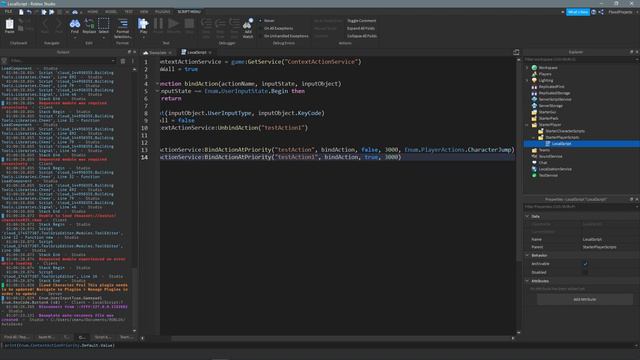Screen dimensions: 640x360
Task: Click the undo arrow in quick-access bar
Action: 29,12
